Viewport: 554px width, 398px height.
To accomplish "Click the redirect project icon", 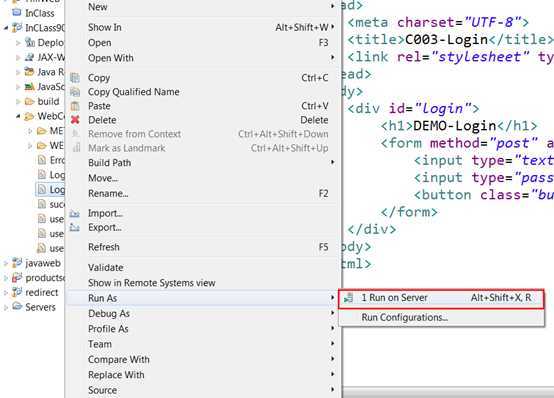I will click(17, 292).
